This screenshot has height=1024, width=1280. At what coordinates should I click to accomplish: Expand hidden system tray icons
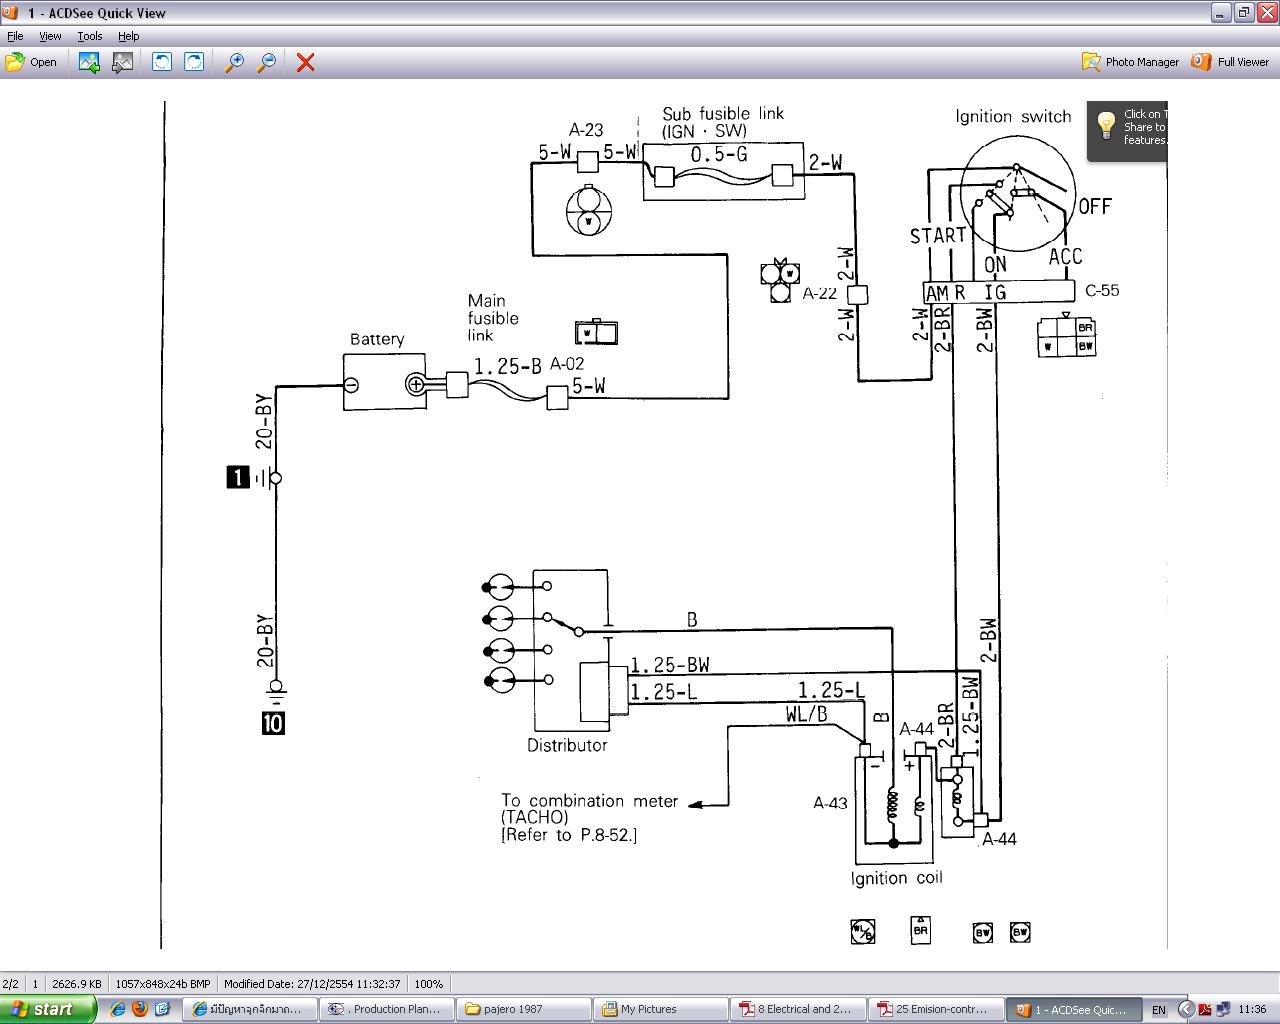click(1186, 1009)
